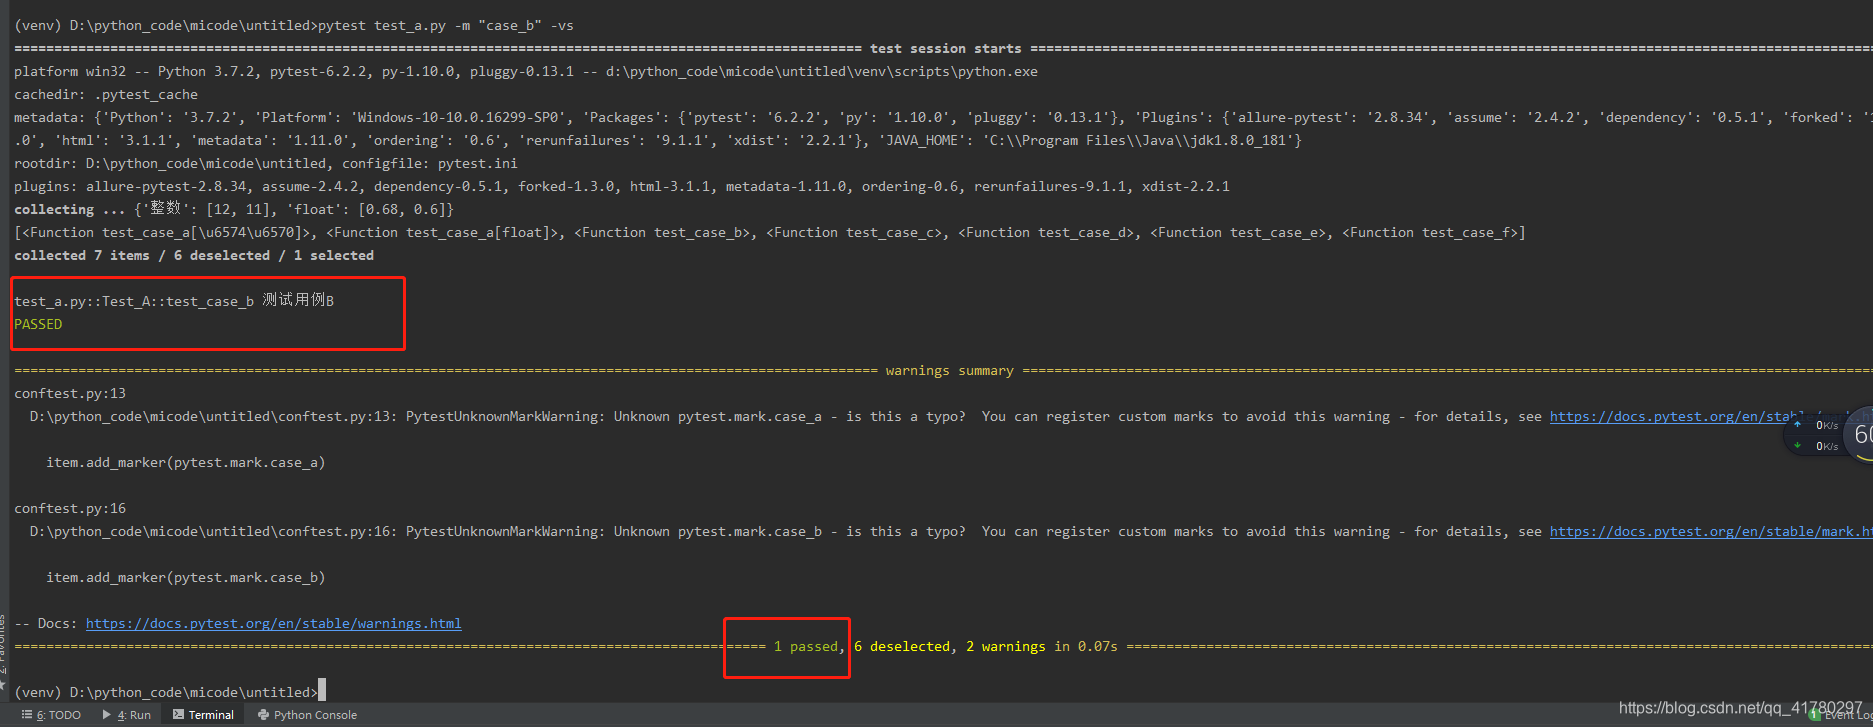
Task: Open the warnings.html Docs link
Action: pos(273,623)
